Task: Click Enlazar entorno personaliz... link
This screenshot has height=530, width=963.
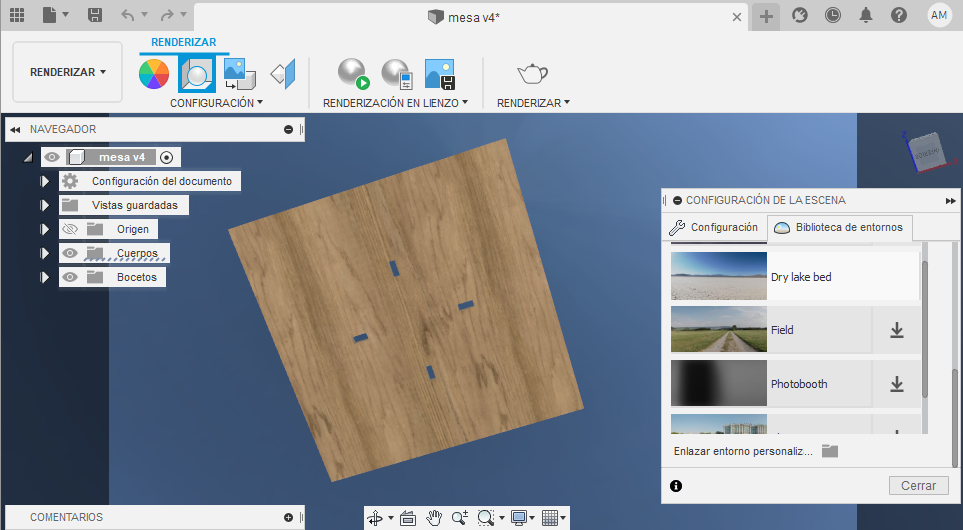Action: click(x=743, y=451)
